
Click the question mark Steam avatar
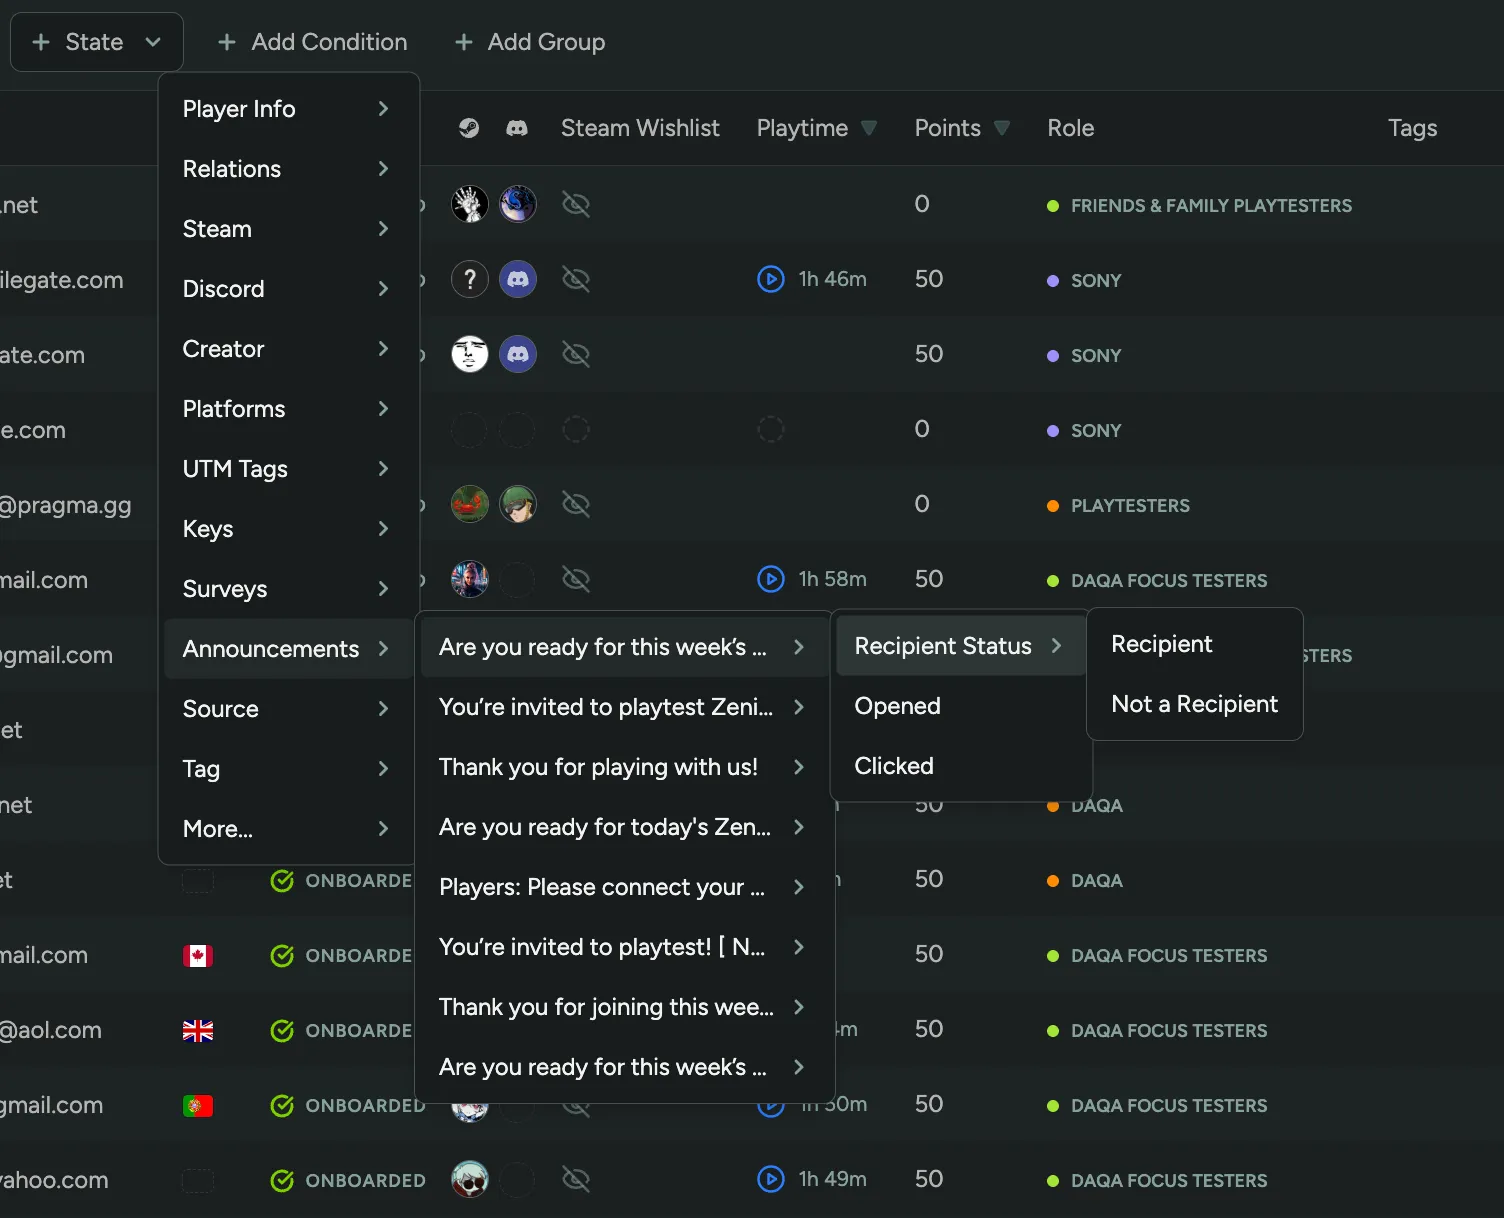469,279
